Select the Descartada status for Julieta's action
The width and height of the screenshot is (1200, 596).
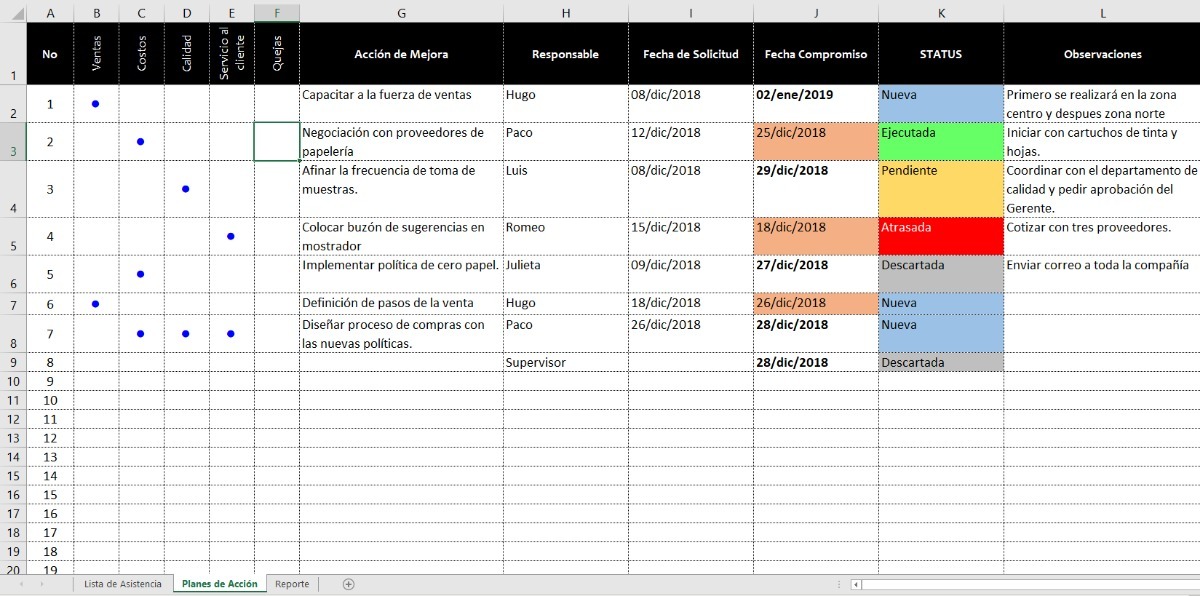pos(941,274)
